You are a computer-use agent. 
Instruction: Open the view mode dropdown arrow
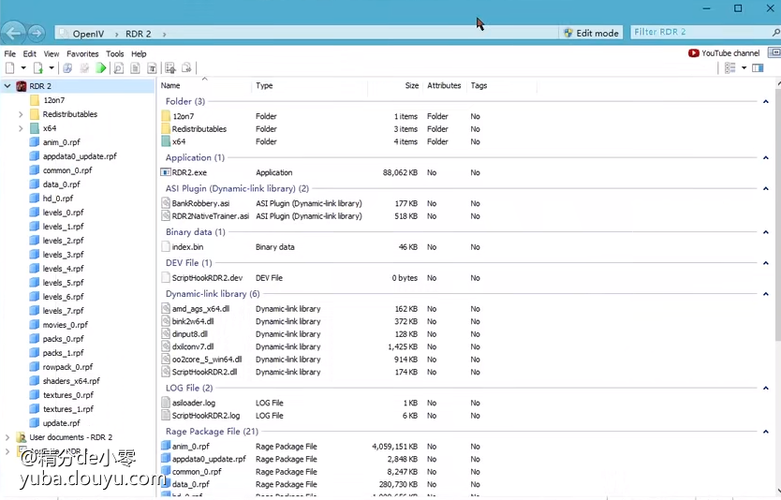[744, 68]
